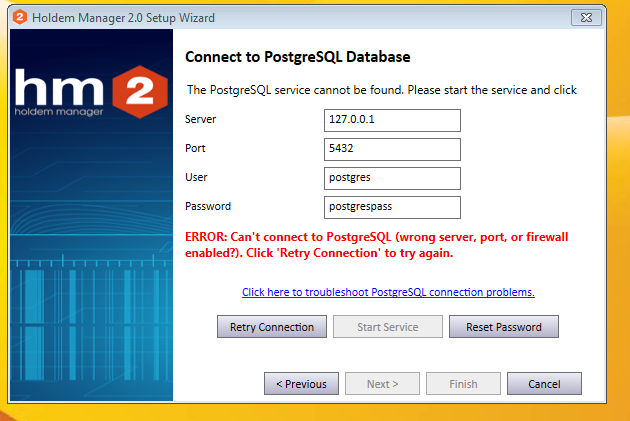Click the Holdem Manager icon in title bar

click(x=19, y=18)
